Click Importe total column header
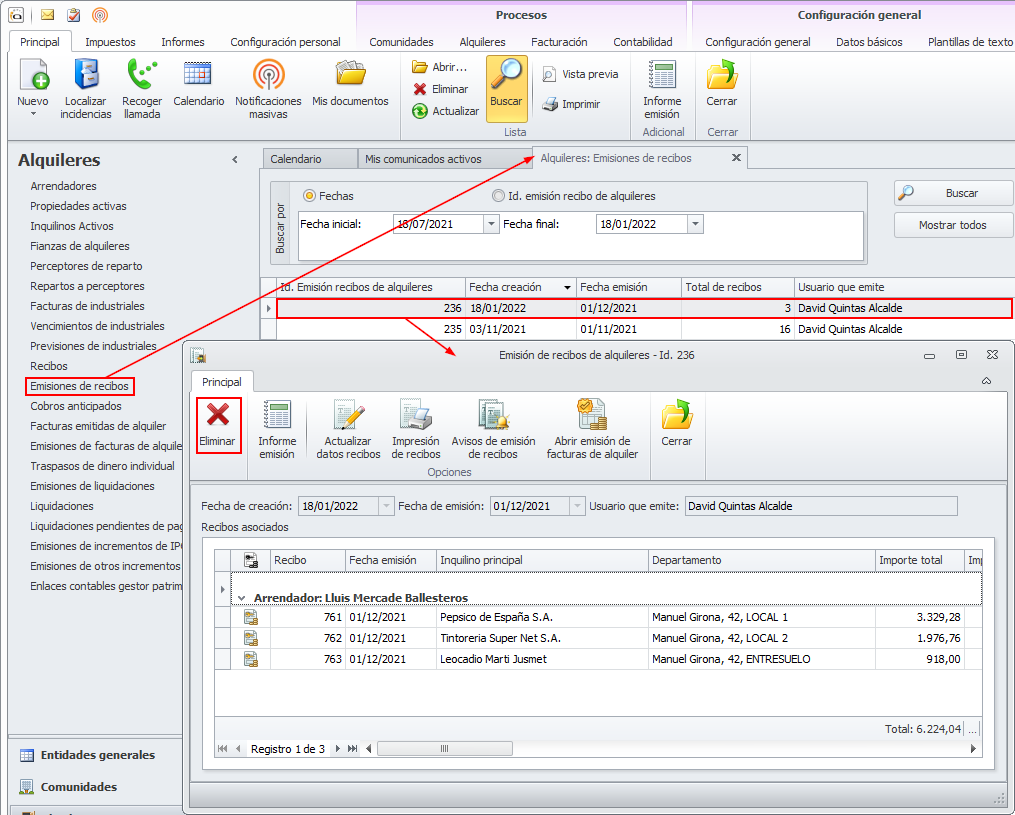 point(919,561)
